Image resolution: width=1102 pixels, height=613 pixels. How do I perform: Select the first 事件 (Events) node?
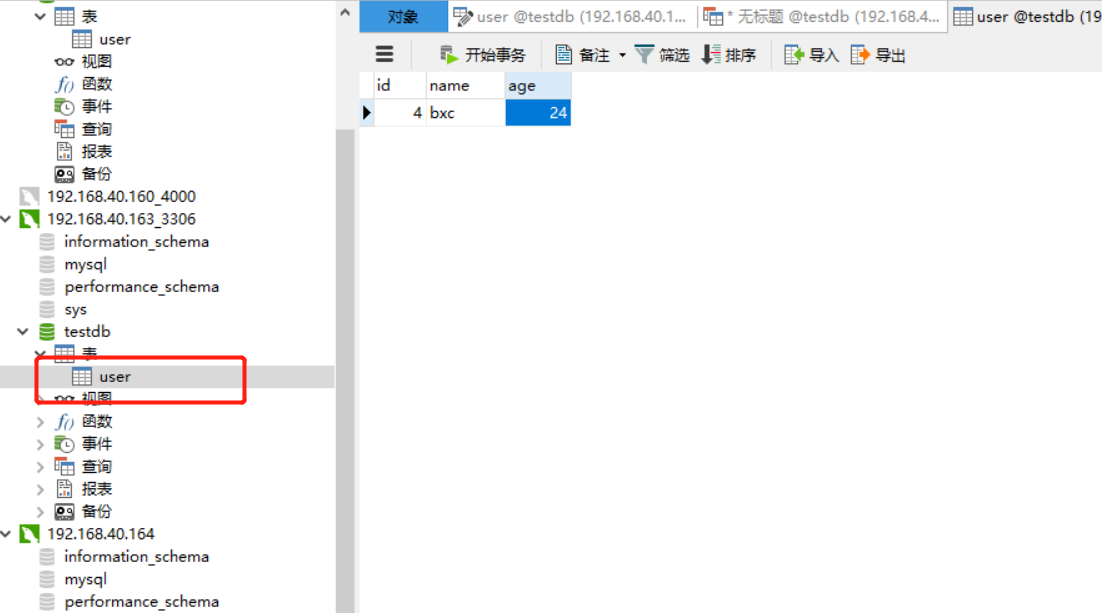pos(96,107)
